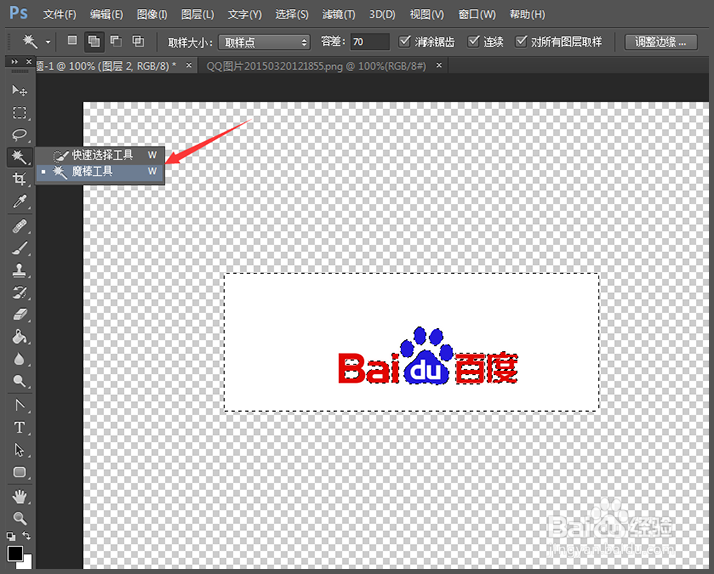Open the 窗口(W) menu
714x574 pixels.
tap(477, 15)
